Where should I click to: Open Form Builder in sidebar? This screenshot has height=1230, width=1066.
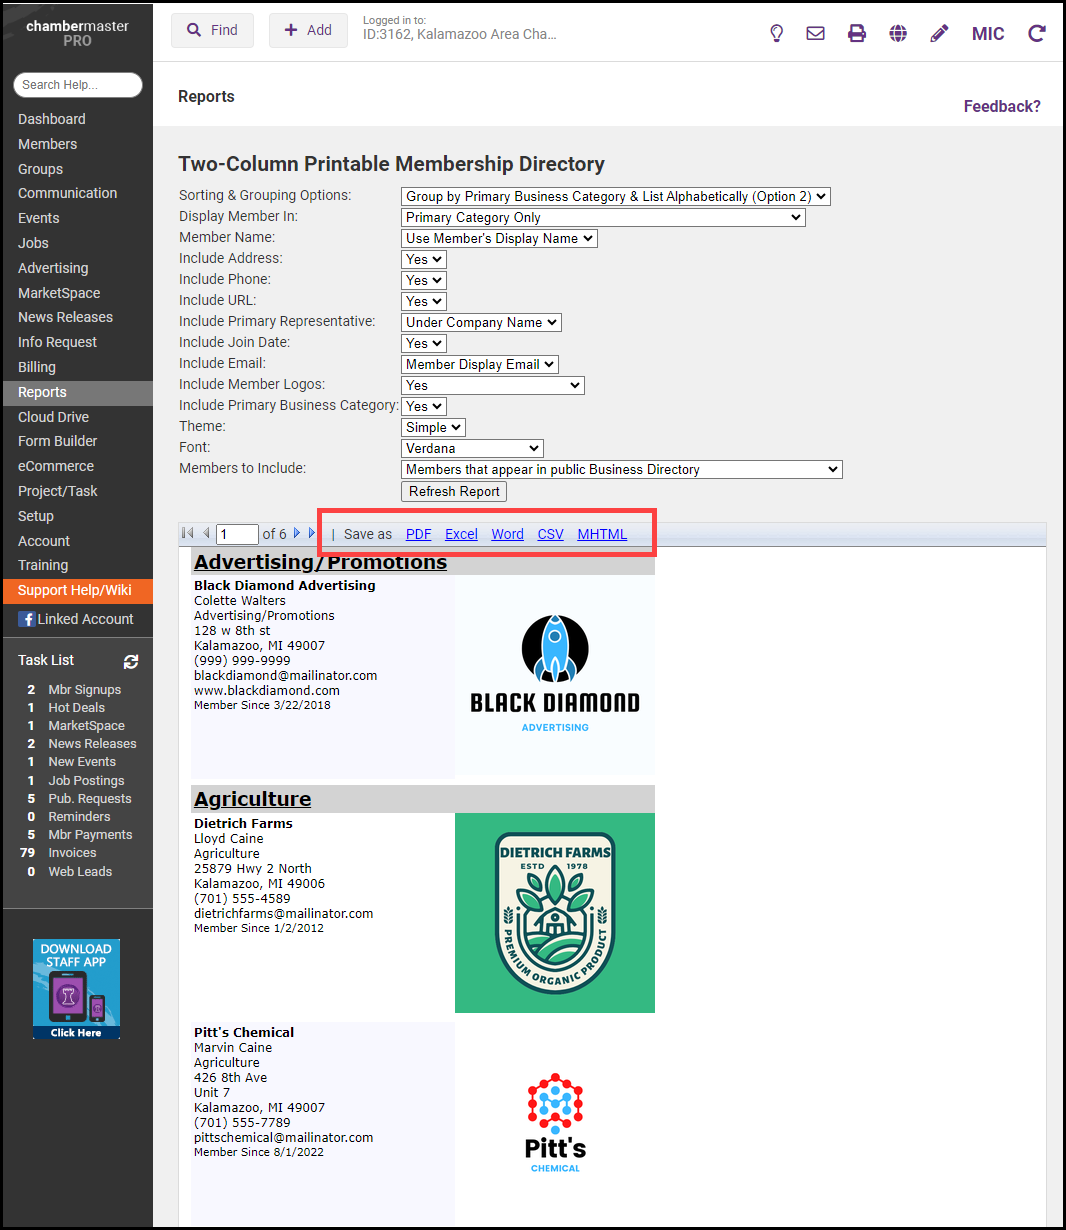click(x=57, y=441)
